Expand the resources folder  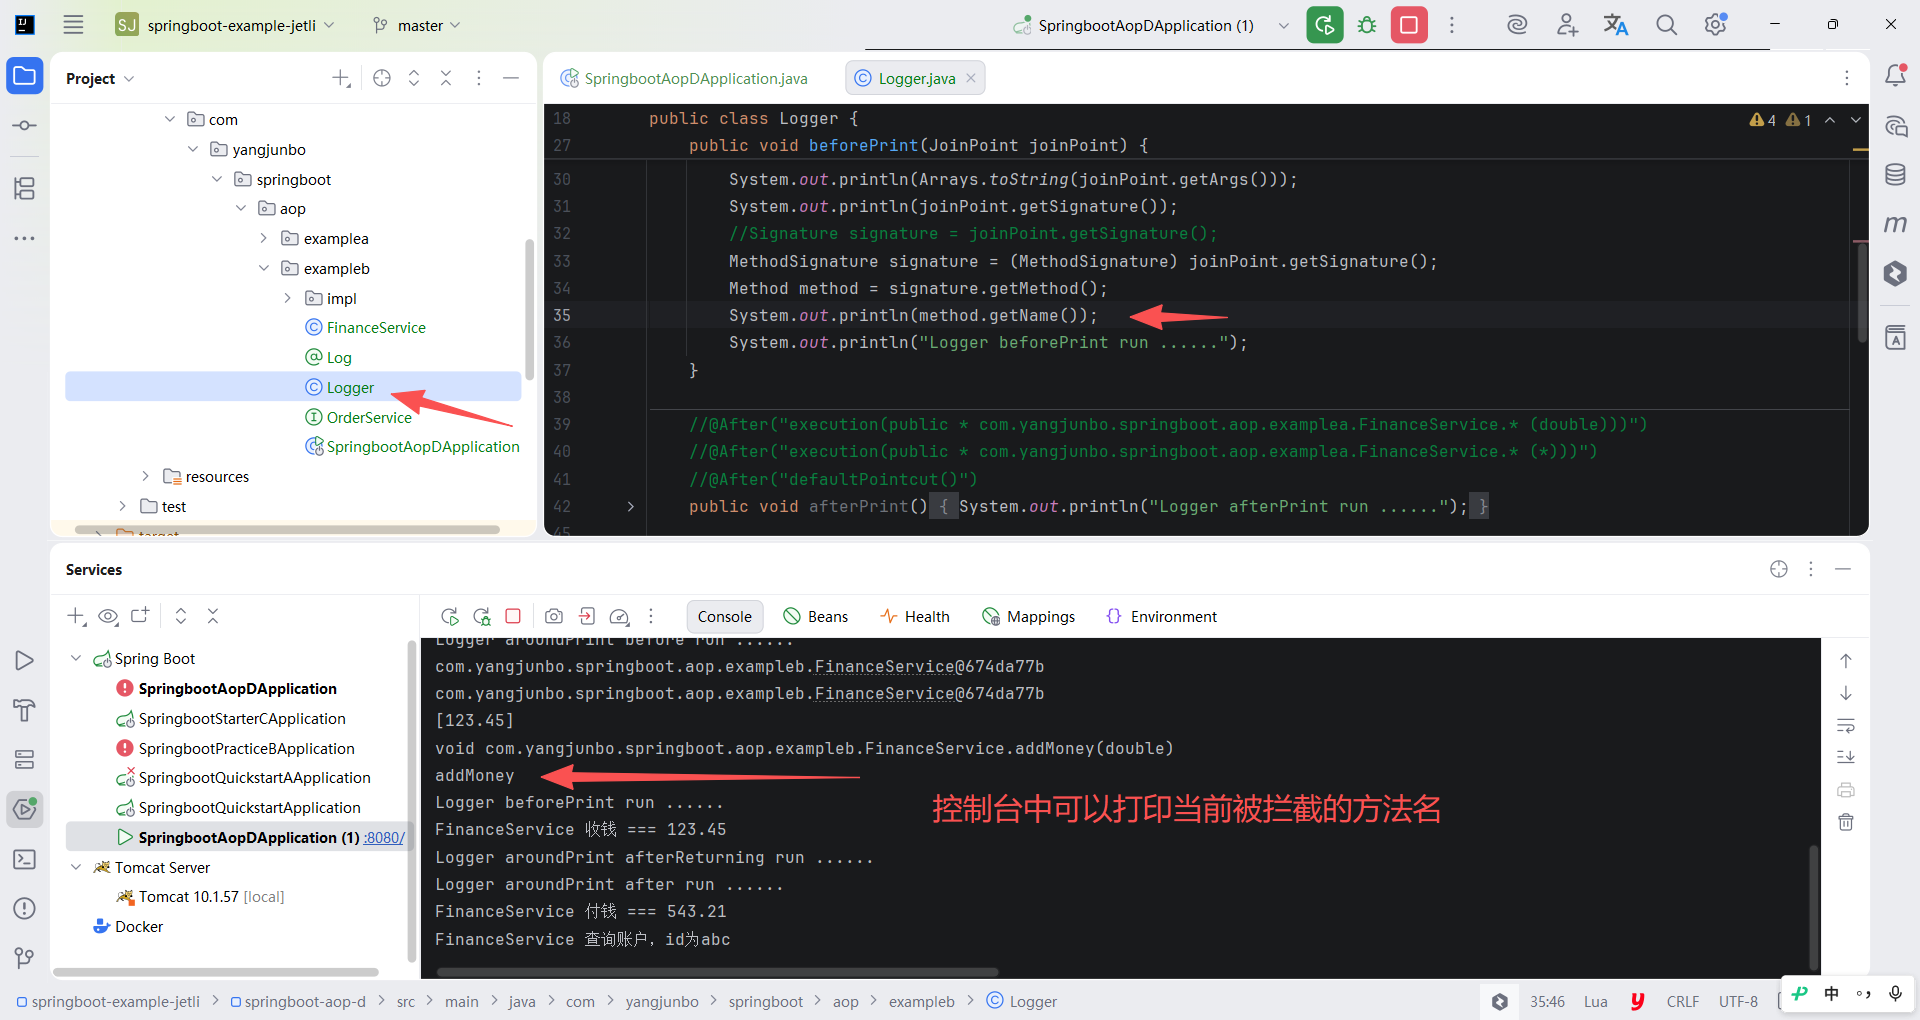(x=145, y=476)
